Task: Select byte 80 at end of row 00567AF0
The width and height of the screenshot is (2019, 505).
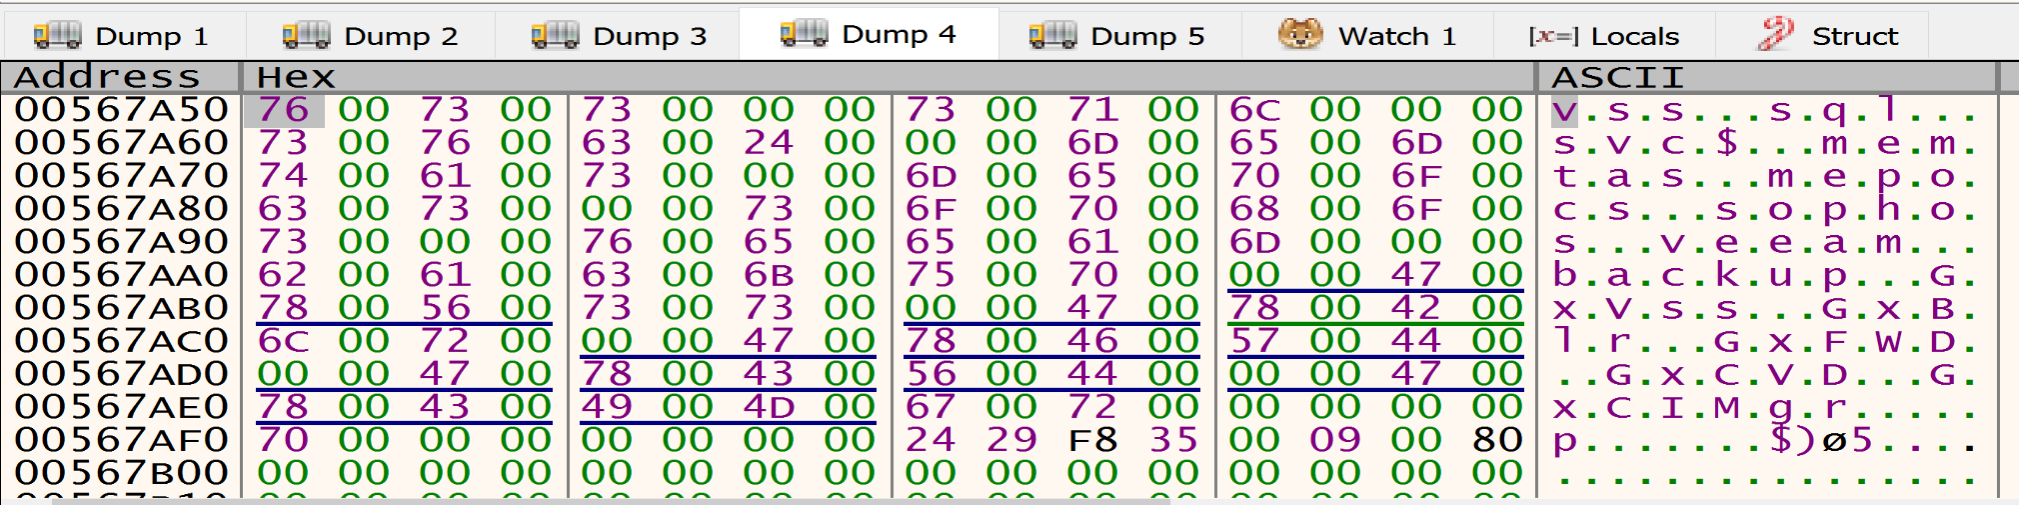Action: (x=1497, y=440)
